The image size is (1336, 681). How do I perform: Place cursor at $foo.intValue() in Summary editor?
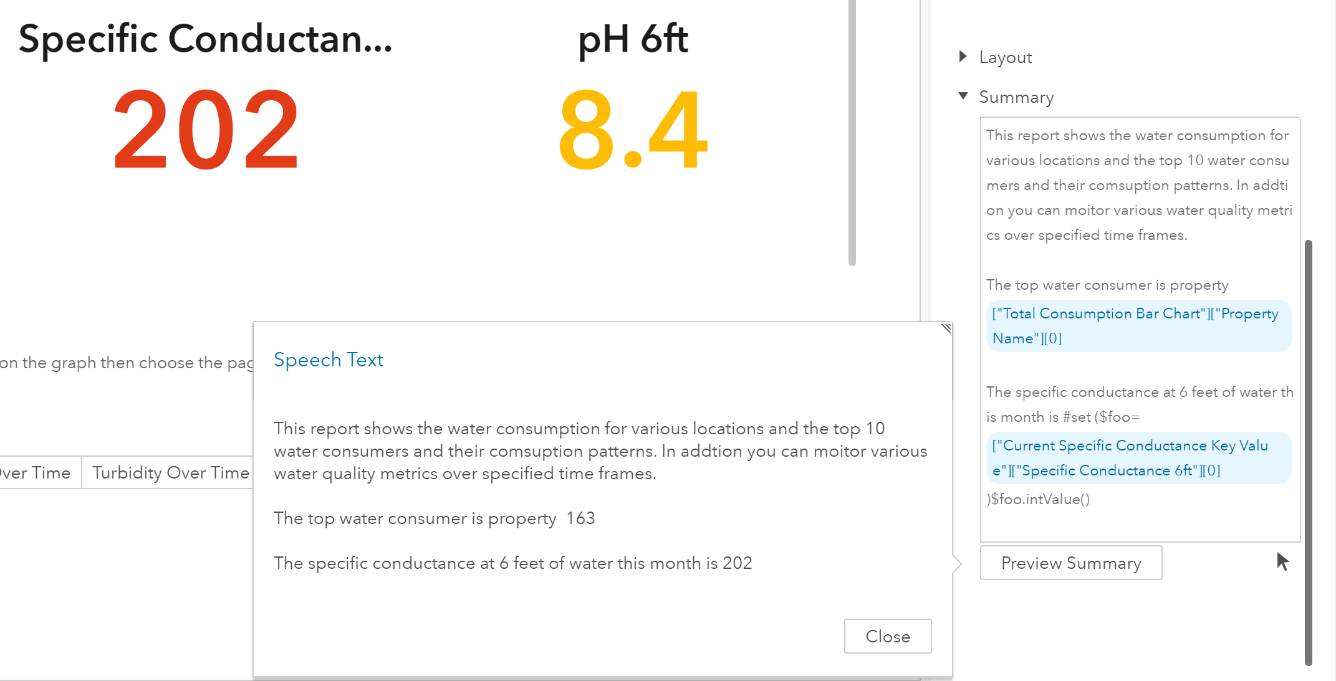1040,499
